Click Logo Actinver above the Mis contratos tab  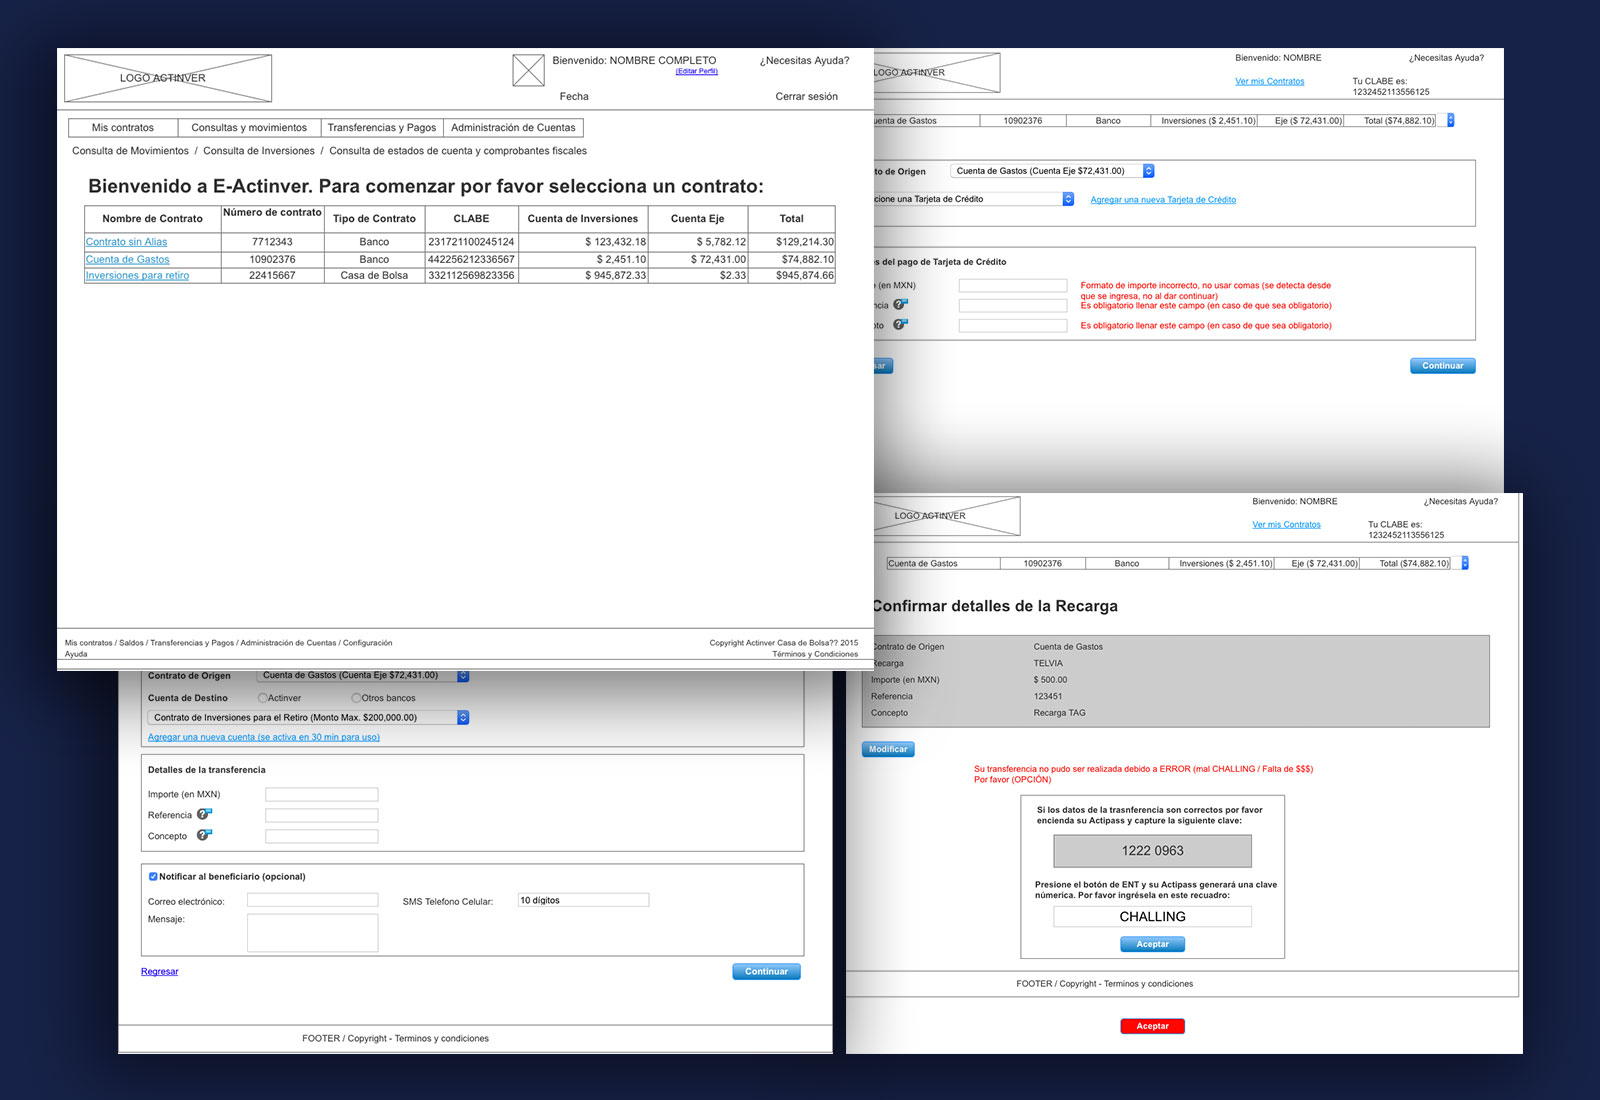168,78
